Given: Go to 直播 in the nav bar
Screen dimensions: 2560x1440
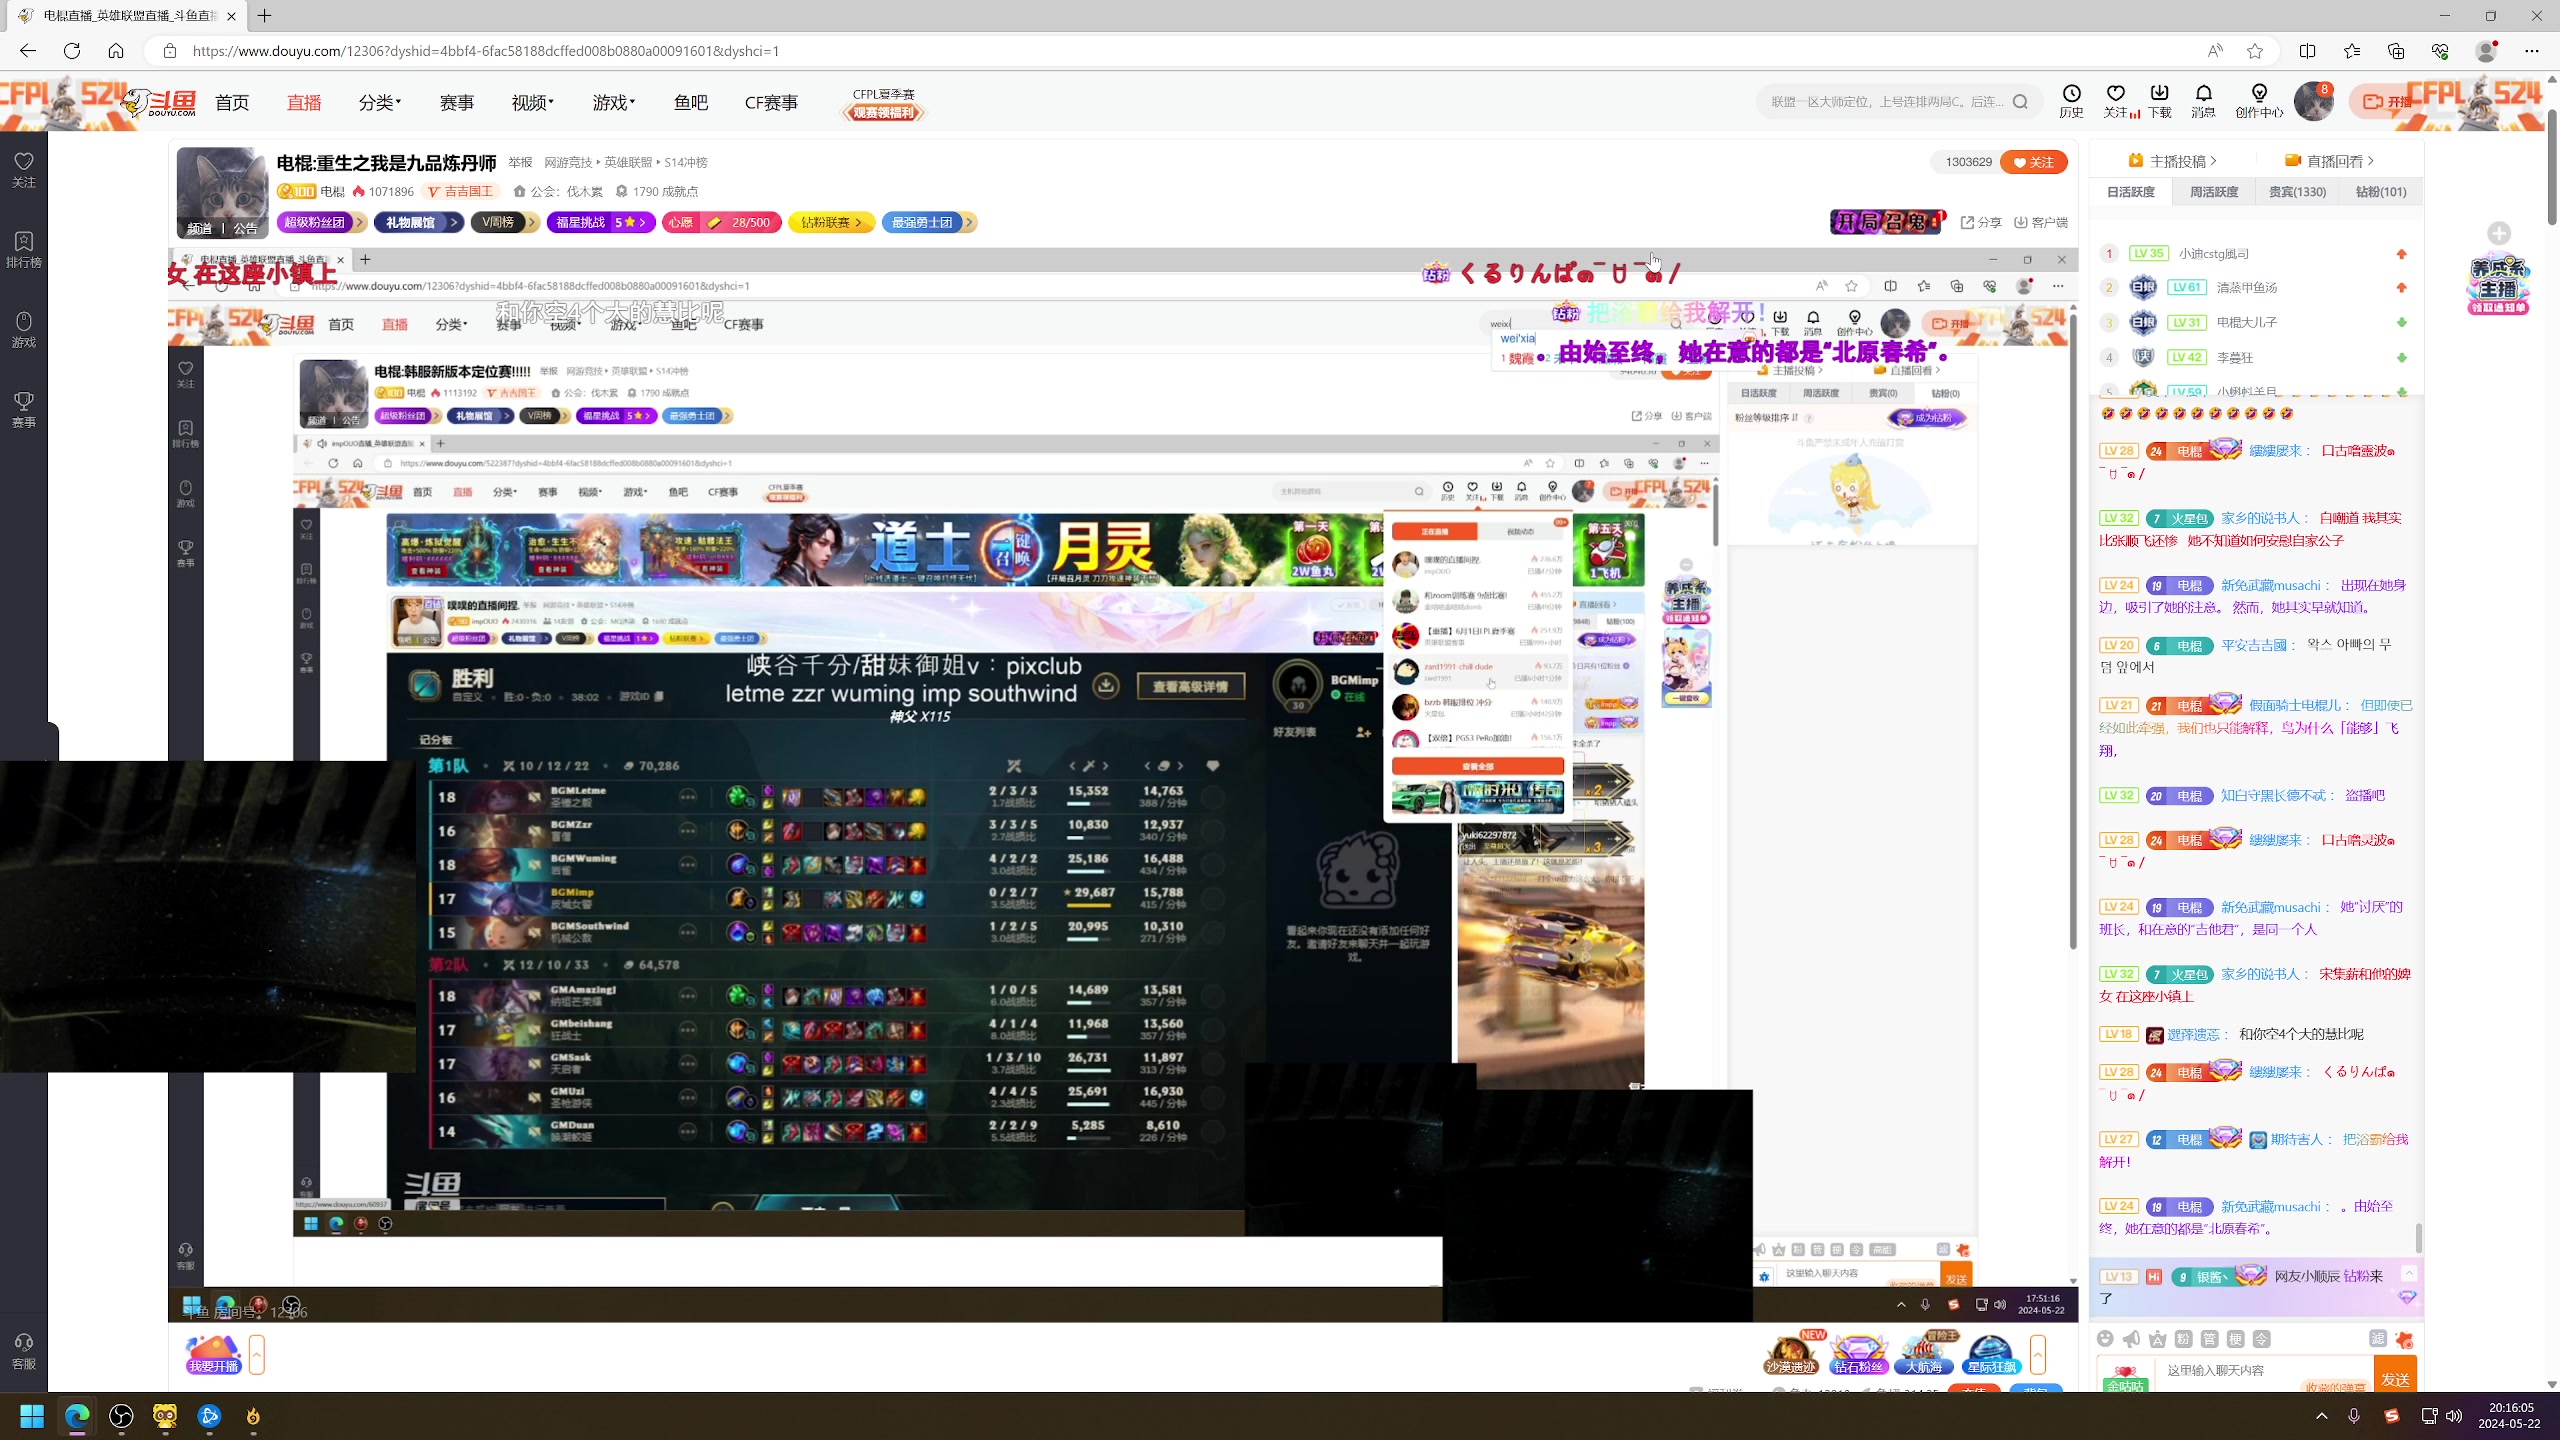Looking at the screenshot, I should click(304, 102).
